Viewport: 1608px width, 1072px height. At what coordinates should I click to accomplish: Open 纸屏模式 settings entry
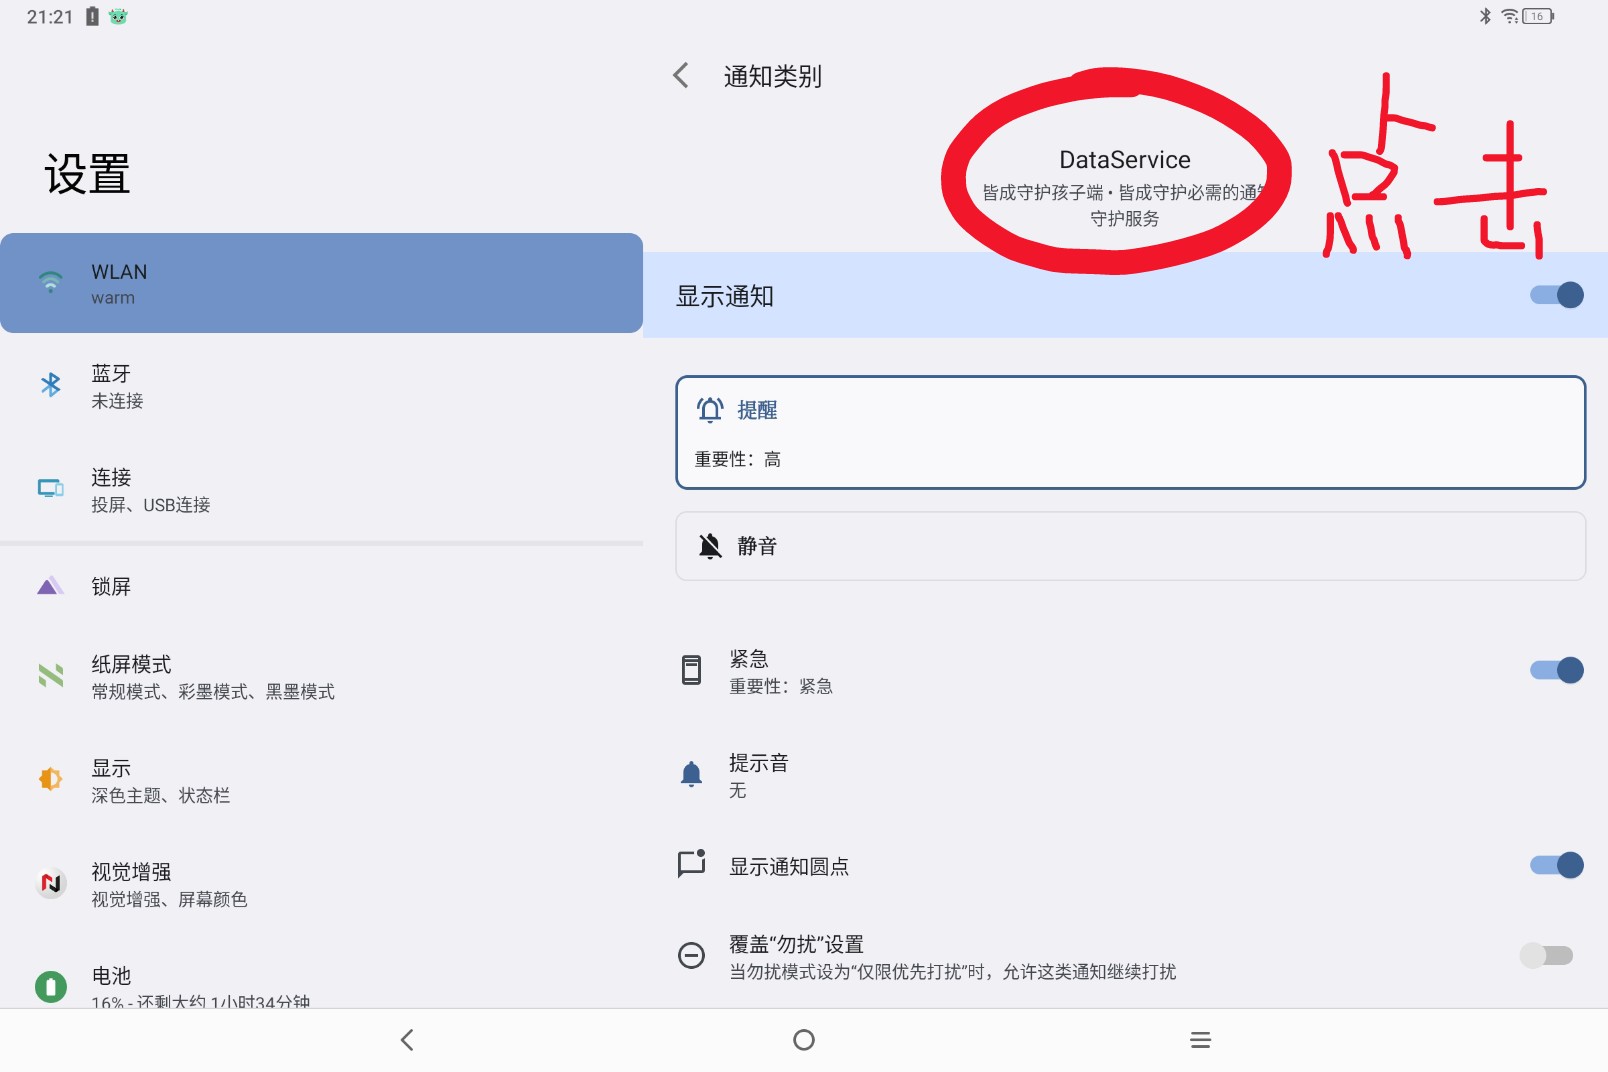321,677
